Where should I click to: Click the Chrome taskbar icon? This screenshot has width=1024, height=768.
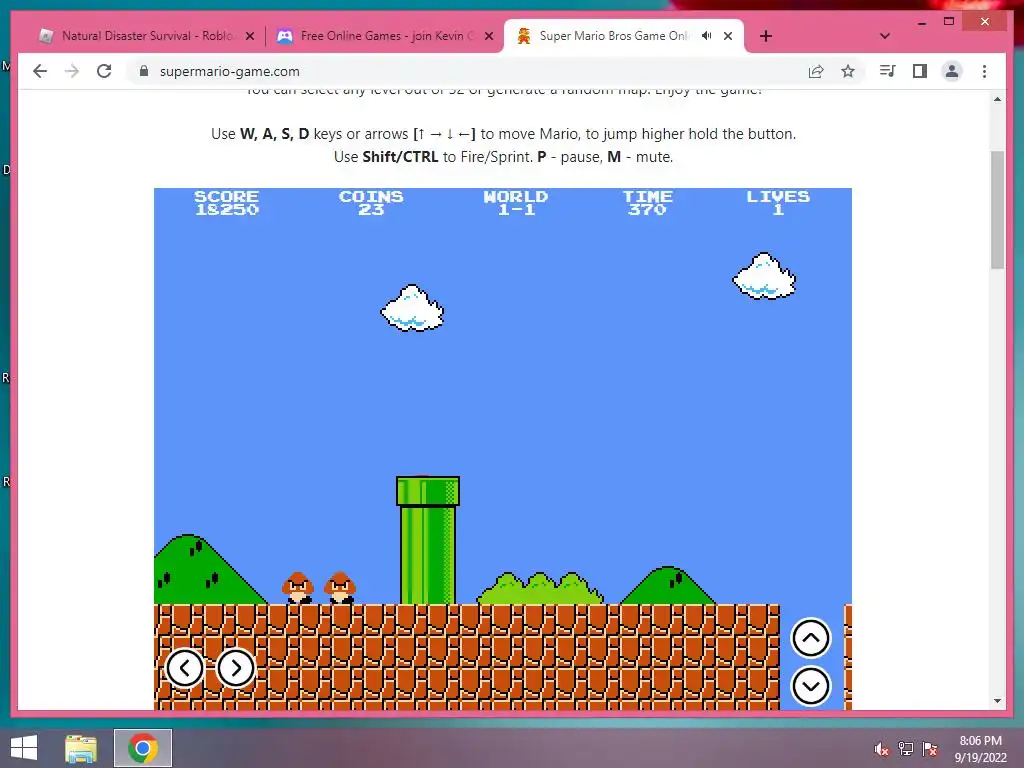pos(142,748)
